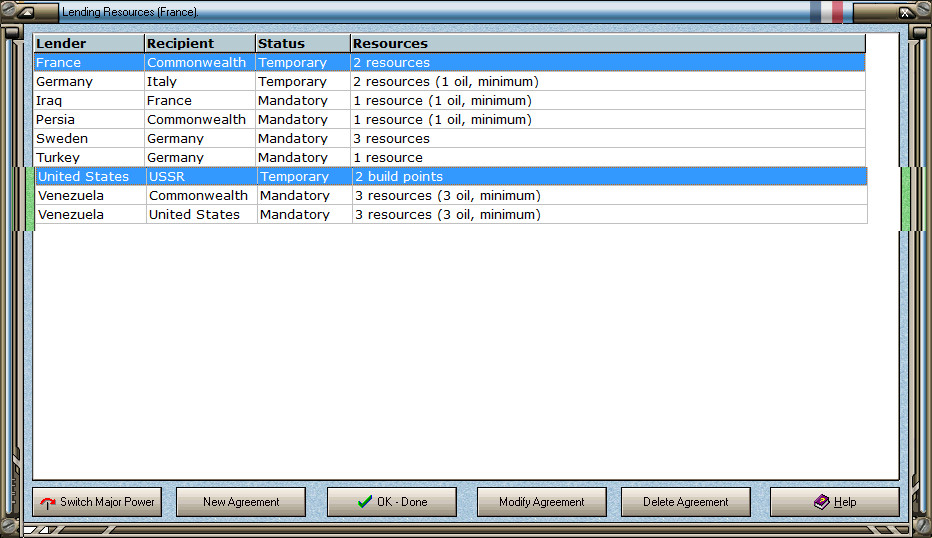The image size is (932, 538).
Task: Sort by the Lender column header
Action: 89,43
